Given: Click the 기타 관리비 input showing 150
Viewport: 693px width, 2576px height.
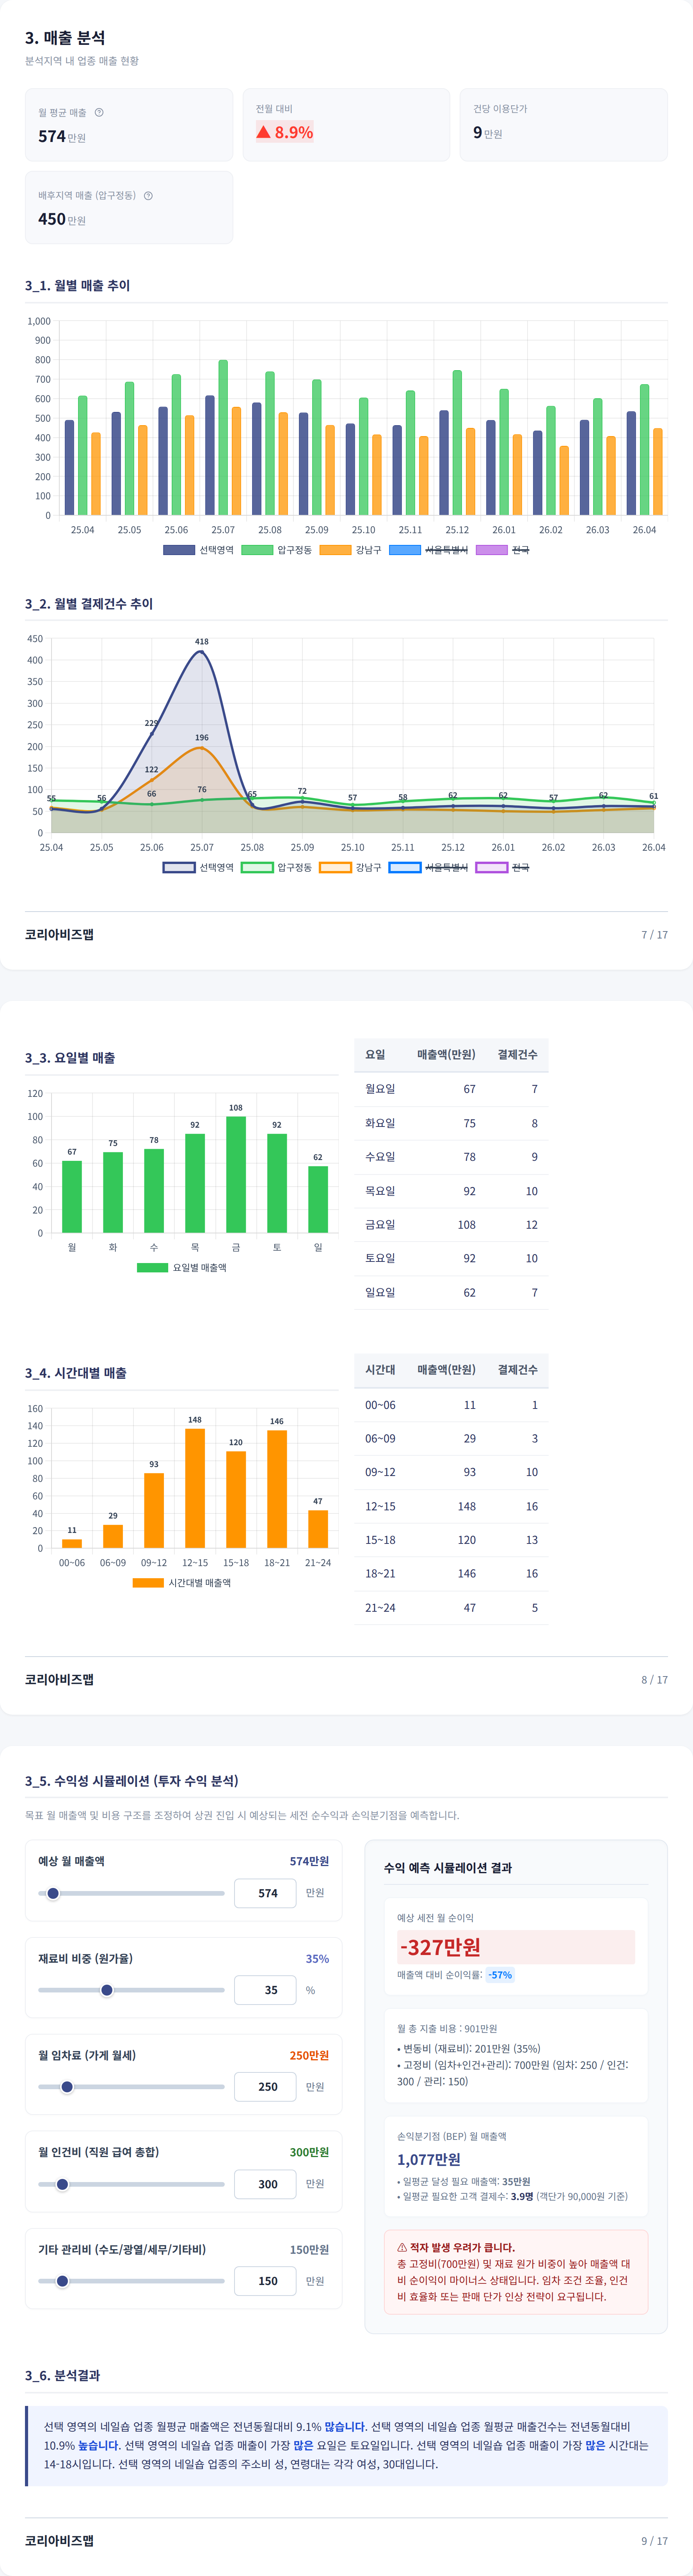Looking at the screenshot, I should click(265, 2281).
